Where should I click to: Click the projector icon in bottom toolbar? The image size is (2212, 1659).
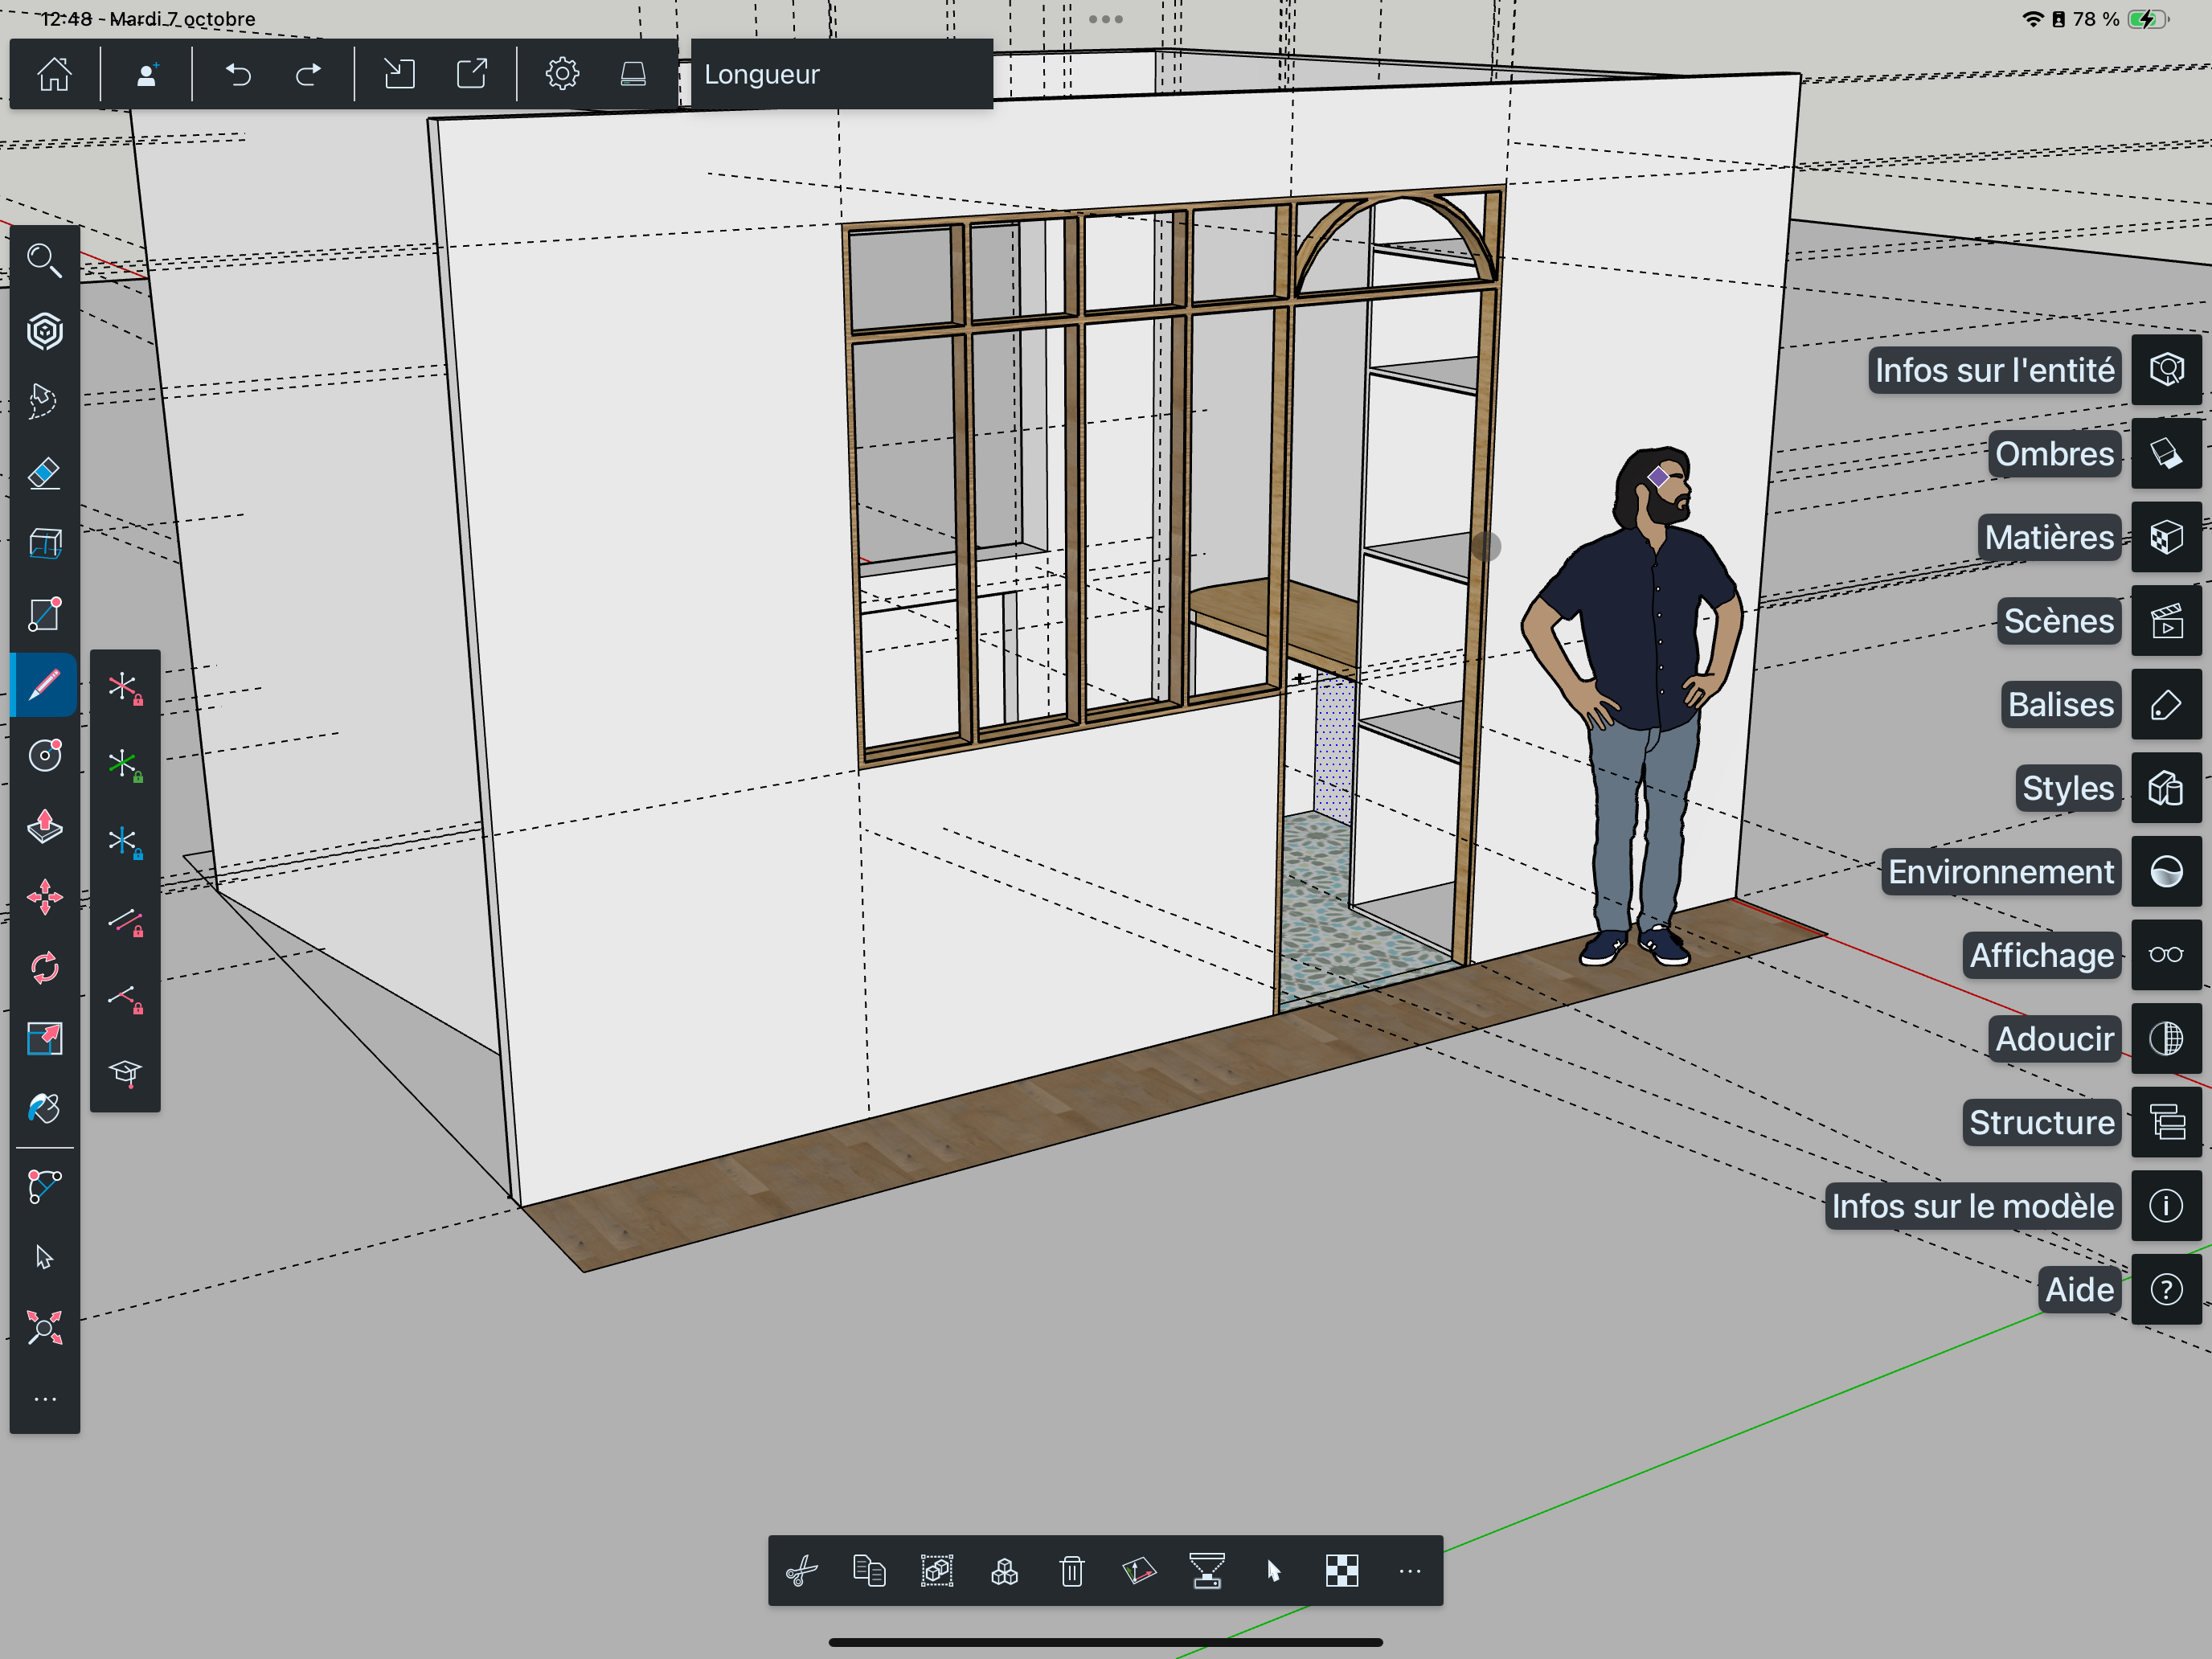click(1207, 1571)
